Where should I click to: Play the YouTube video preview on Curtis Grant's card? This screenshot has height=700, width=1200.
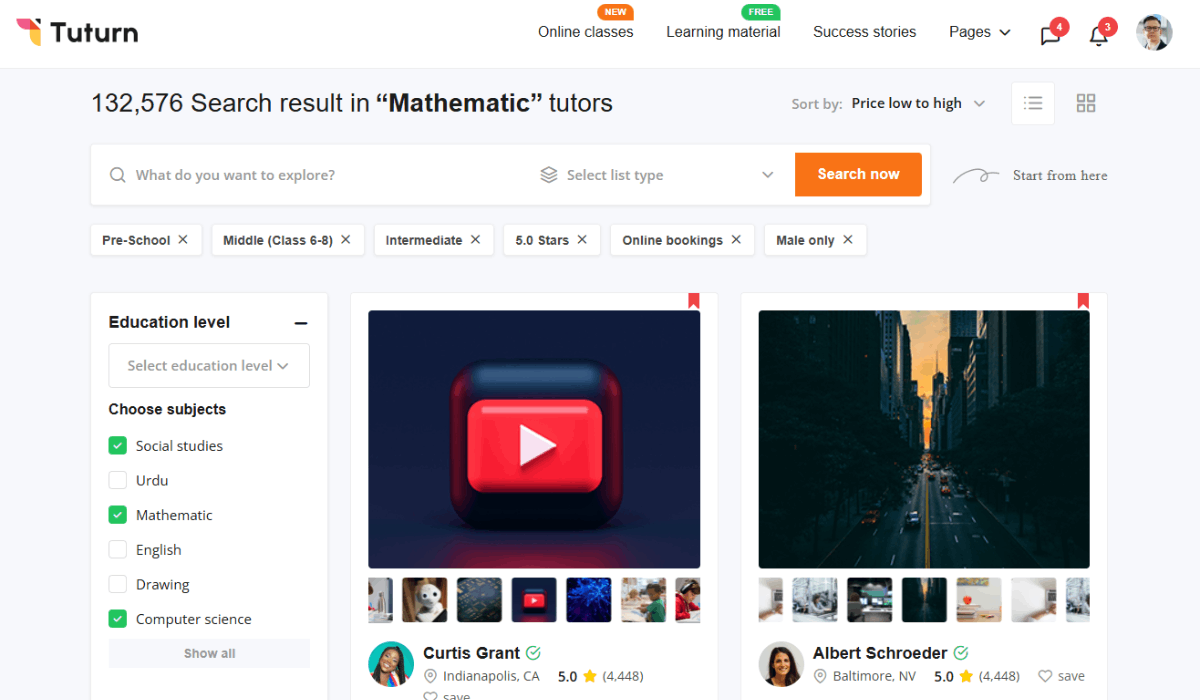534,439
